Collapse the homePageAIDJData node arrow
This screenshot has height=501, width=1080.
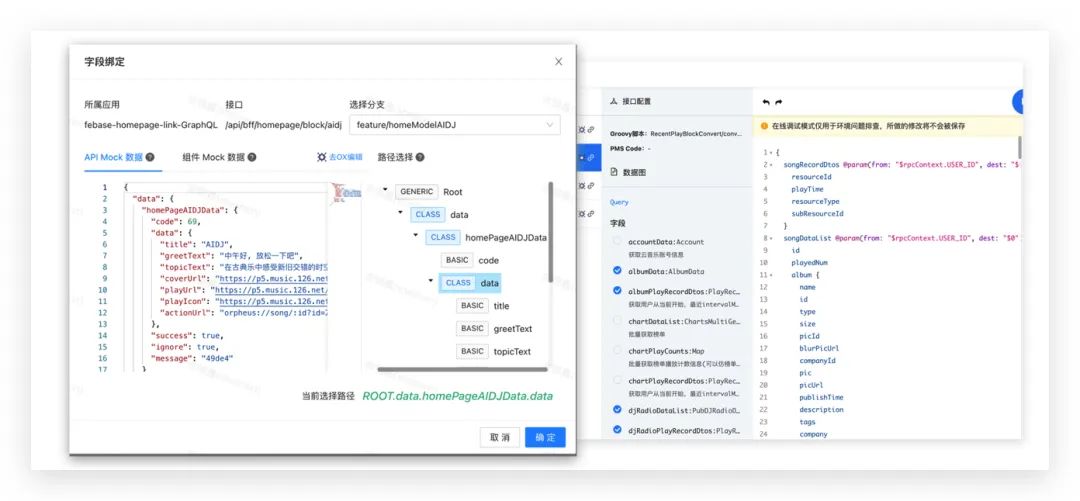[x=415, y=236]
